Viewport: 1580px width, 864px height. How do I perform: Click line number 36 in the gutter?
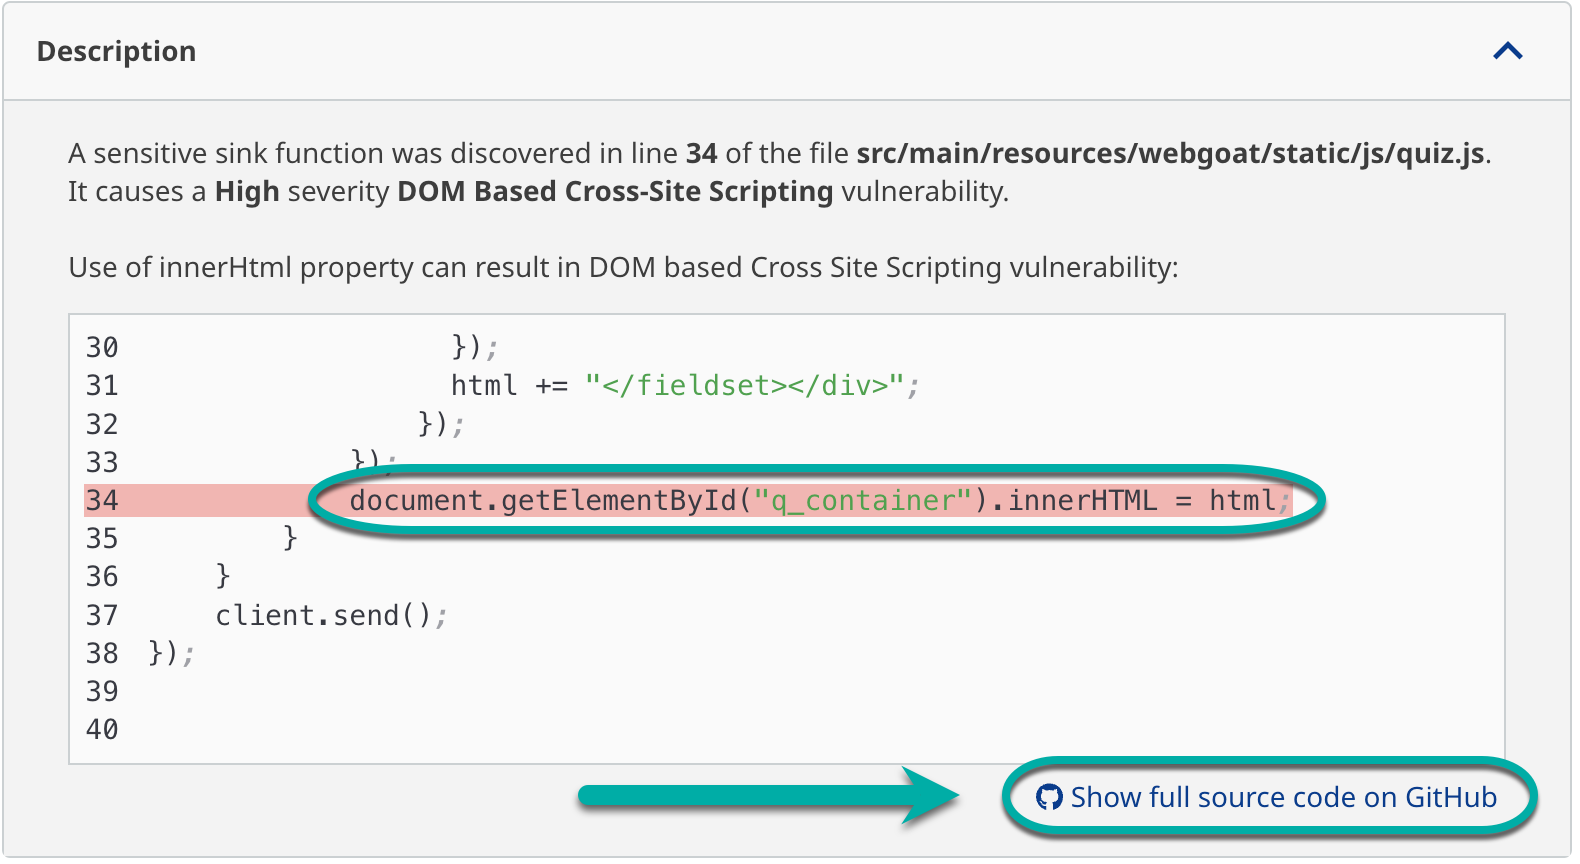click(x=102, y=576)
